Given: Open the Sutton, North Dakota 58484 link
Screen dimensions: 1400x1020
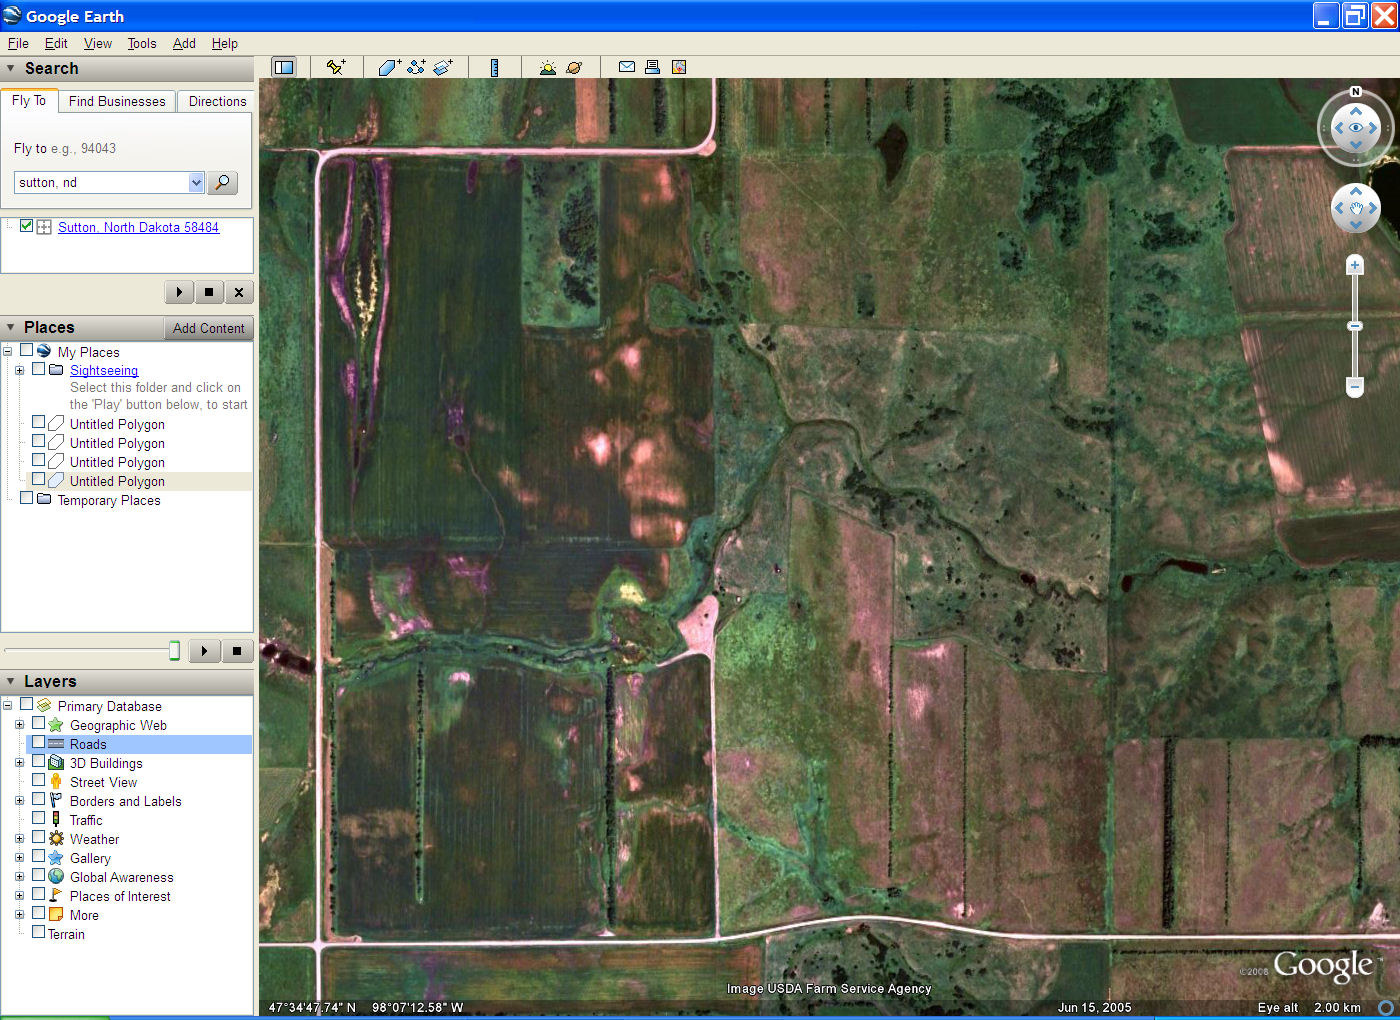Looking at the screenshot, I should [x=138, y=227].
